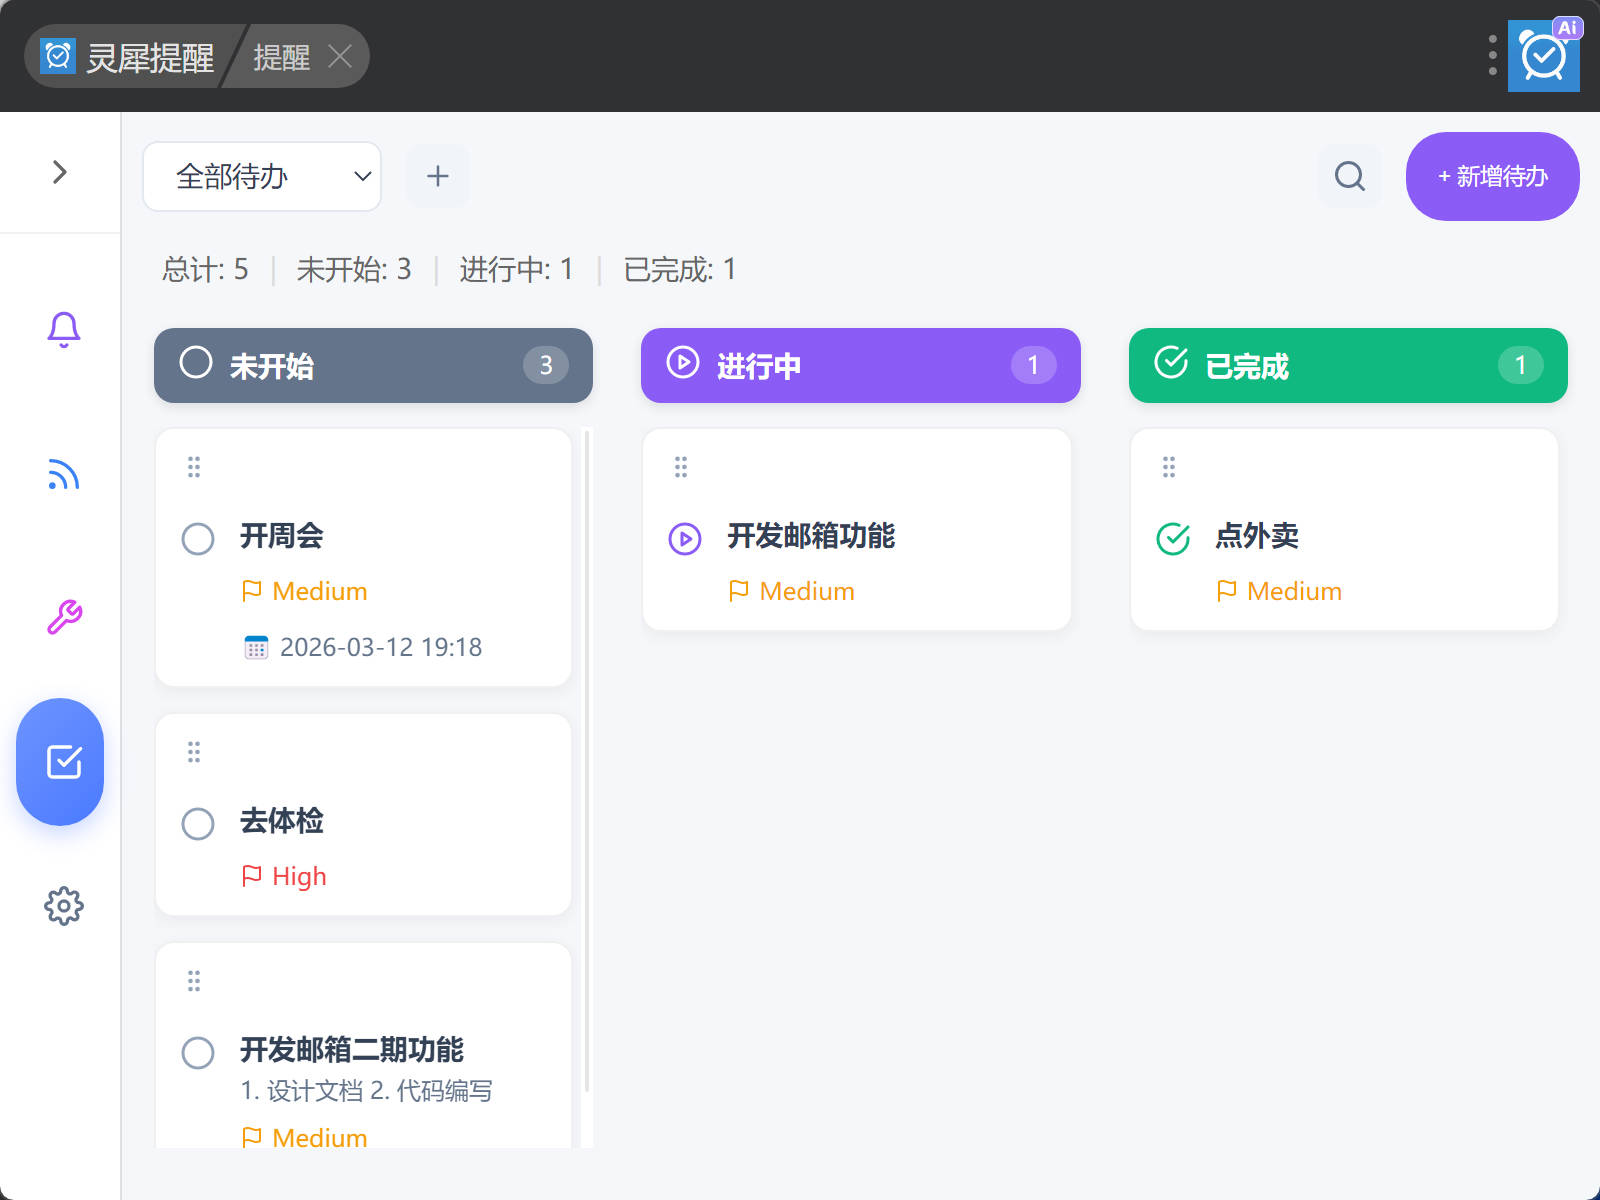This screenshot has height=1200, width=1600.
Task: Expand the left sidebar with chevron
Action: point(60,172)
